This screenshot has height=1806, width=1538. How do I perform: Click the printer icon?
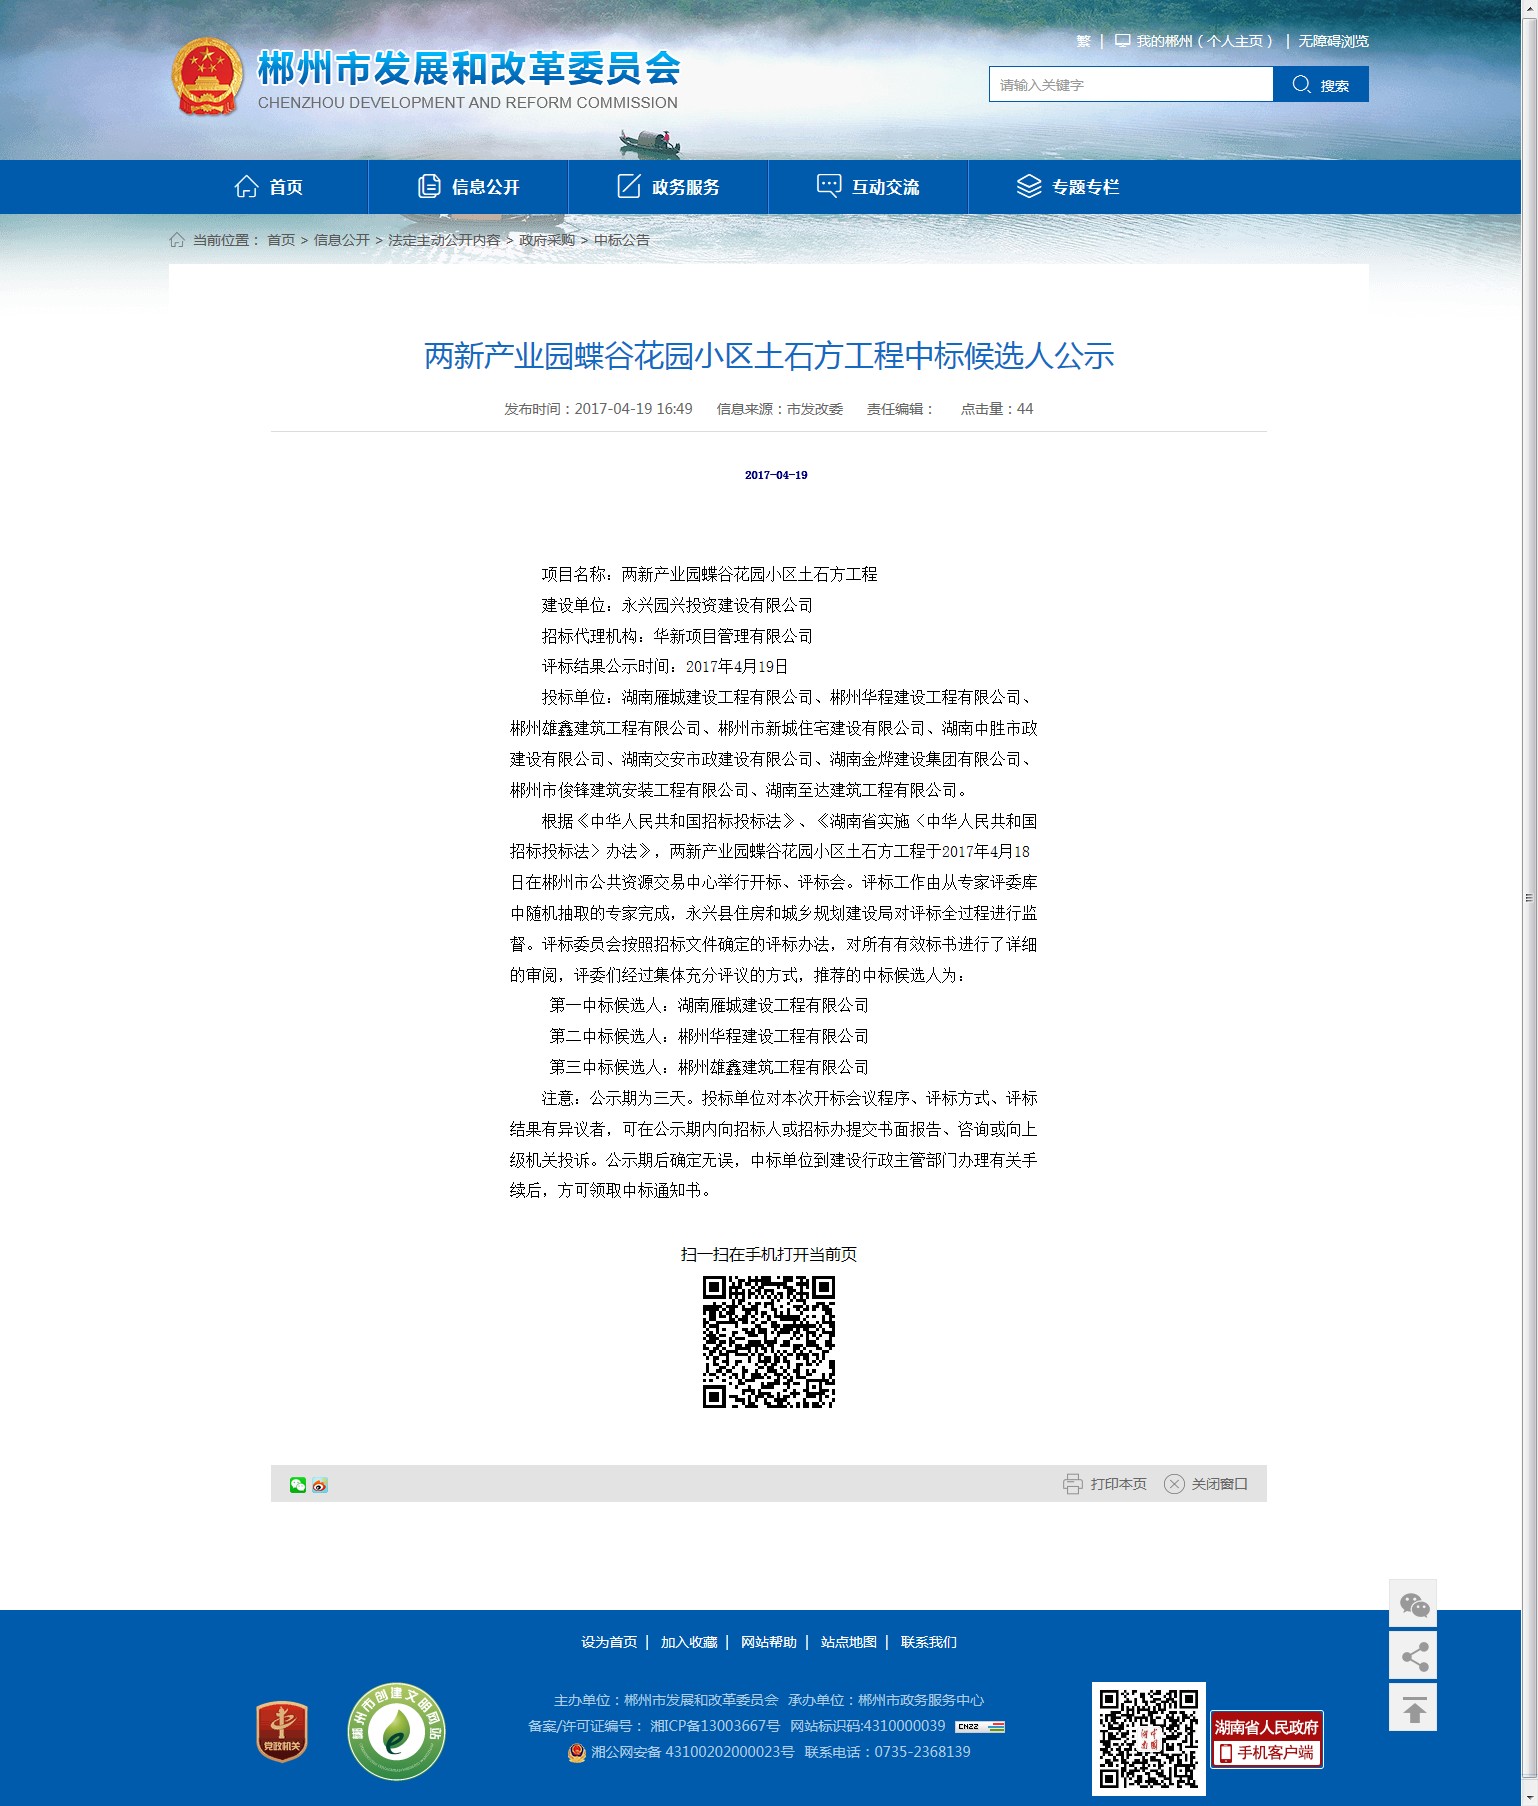(1073, 1484)
